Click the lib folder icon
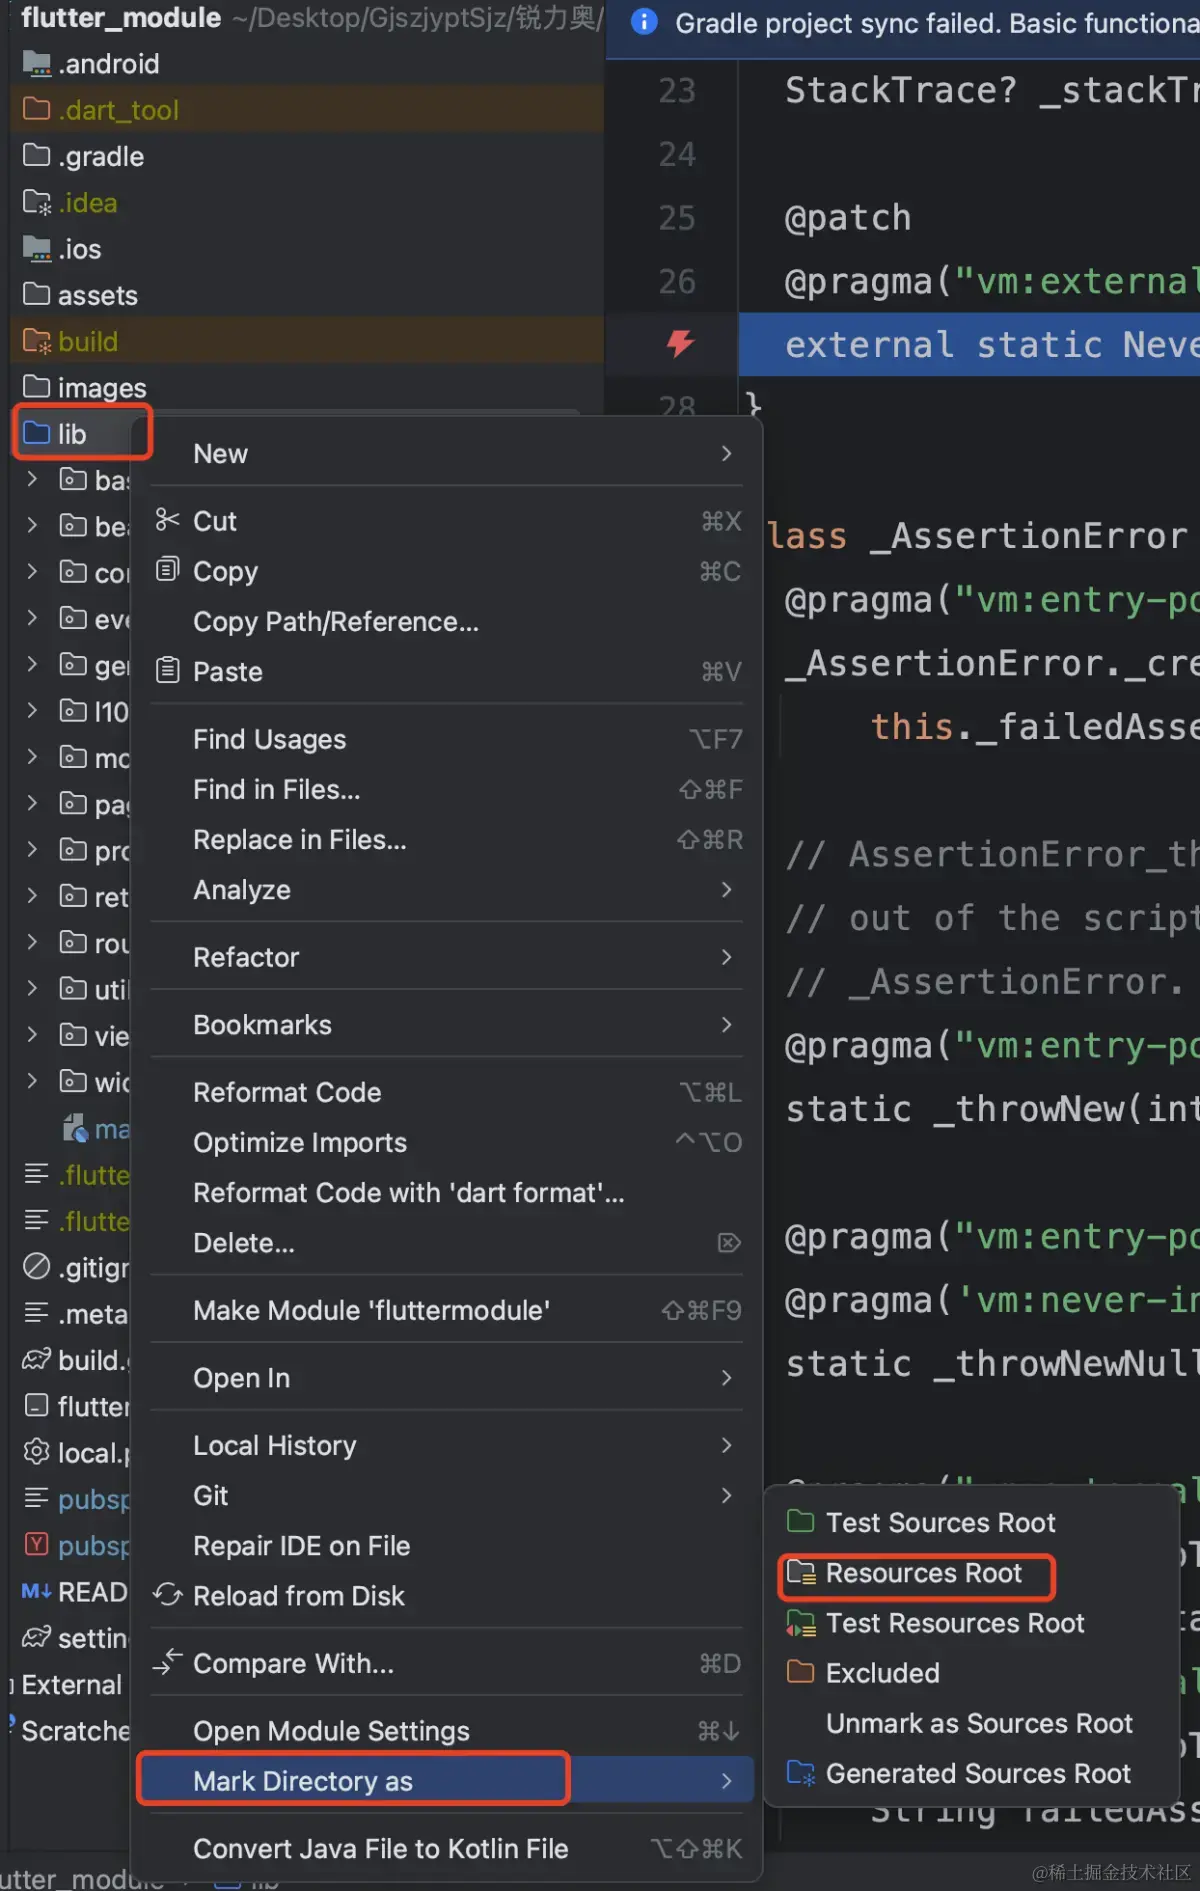The image size is (1200, 1891). pos(36,433)
